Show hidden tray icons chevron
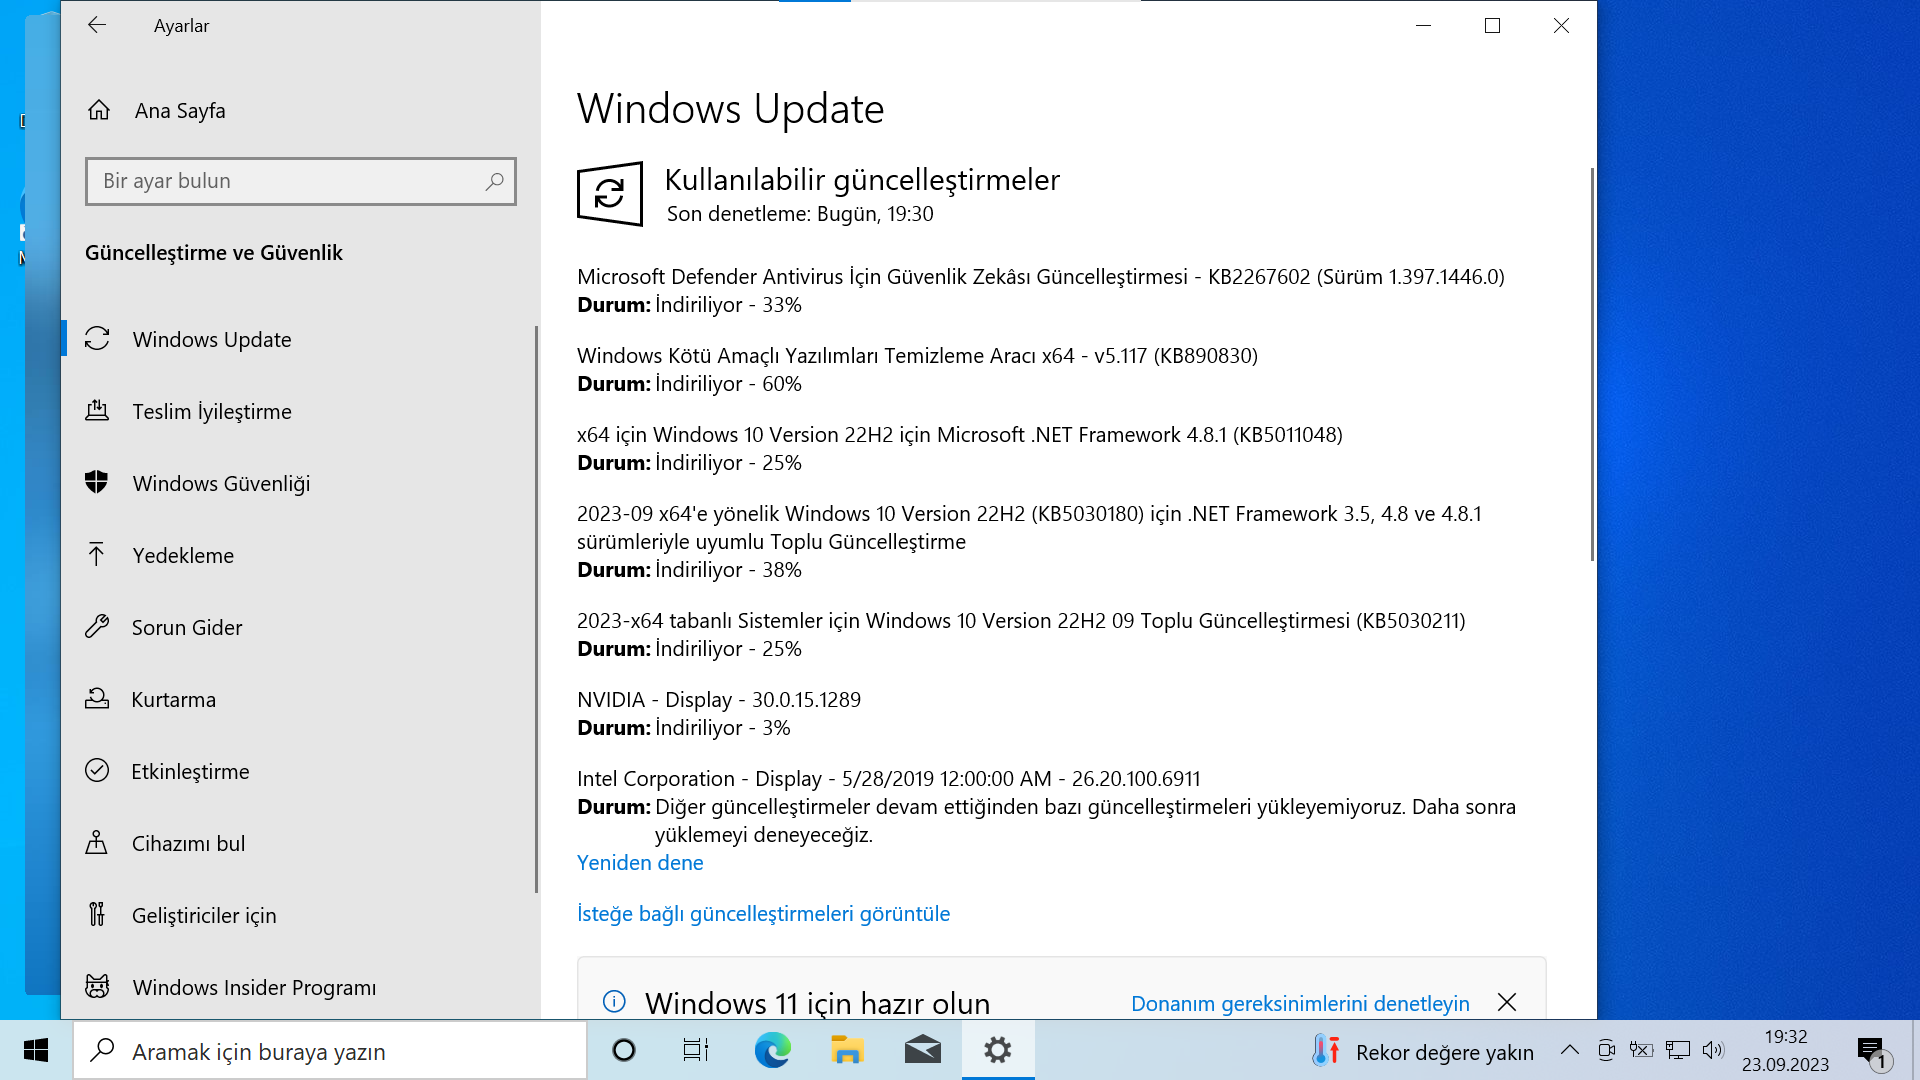Image resolution: width=1920 pixels, height=1080 pixels. point(1569,1050)
